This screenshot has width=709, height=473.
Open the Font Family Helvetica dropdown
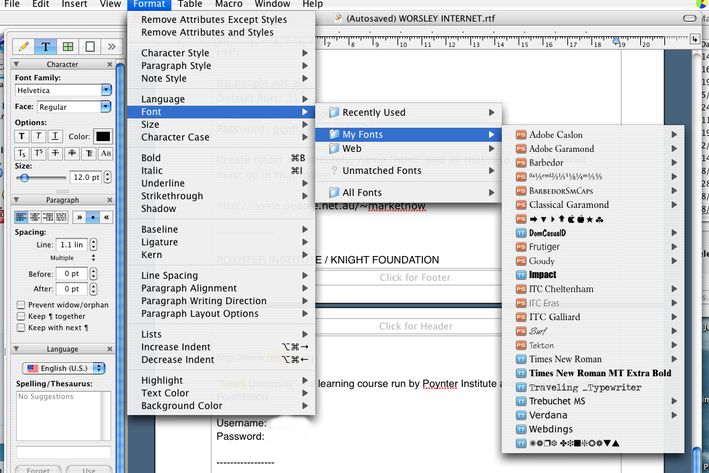pyautogui.click(x=106, y=90)
